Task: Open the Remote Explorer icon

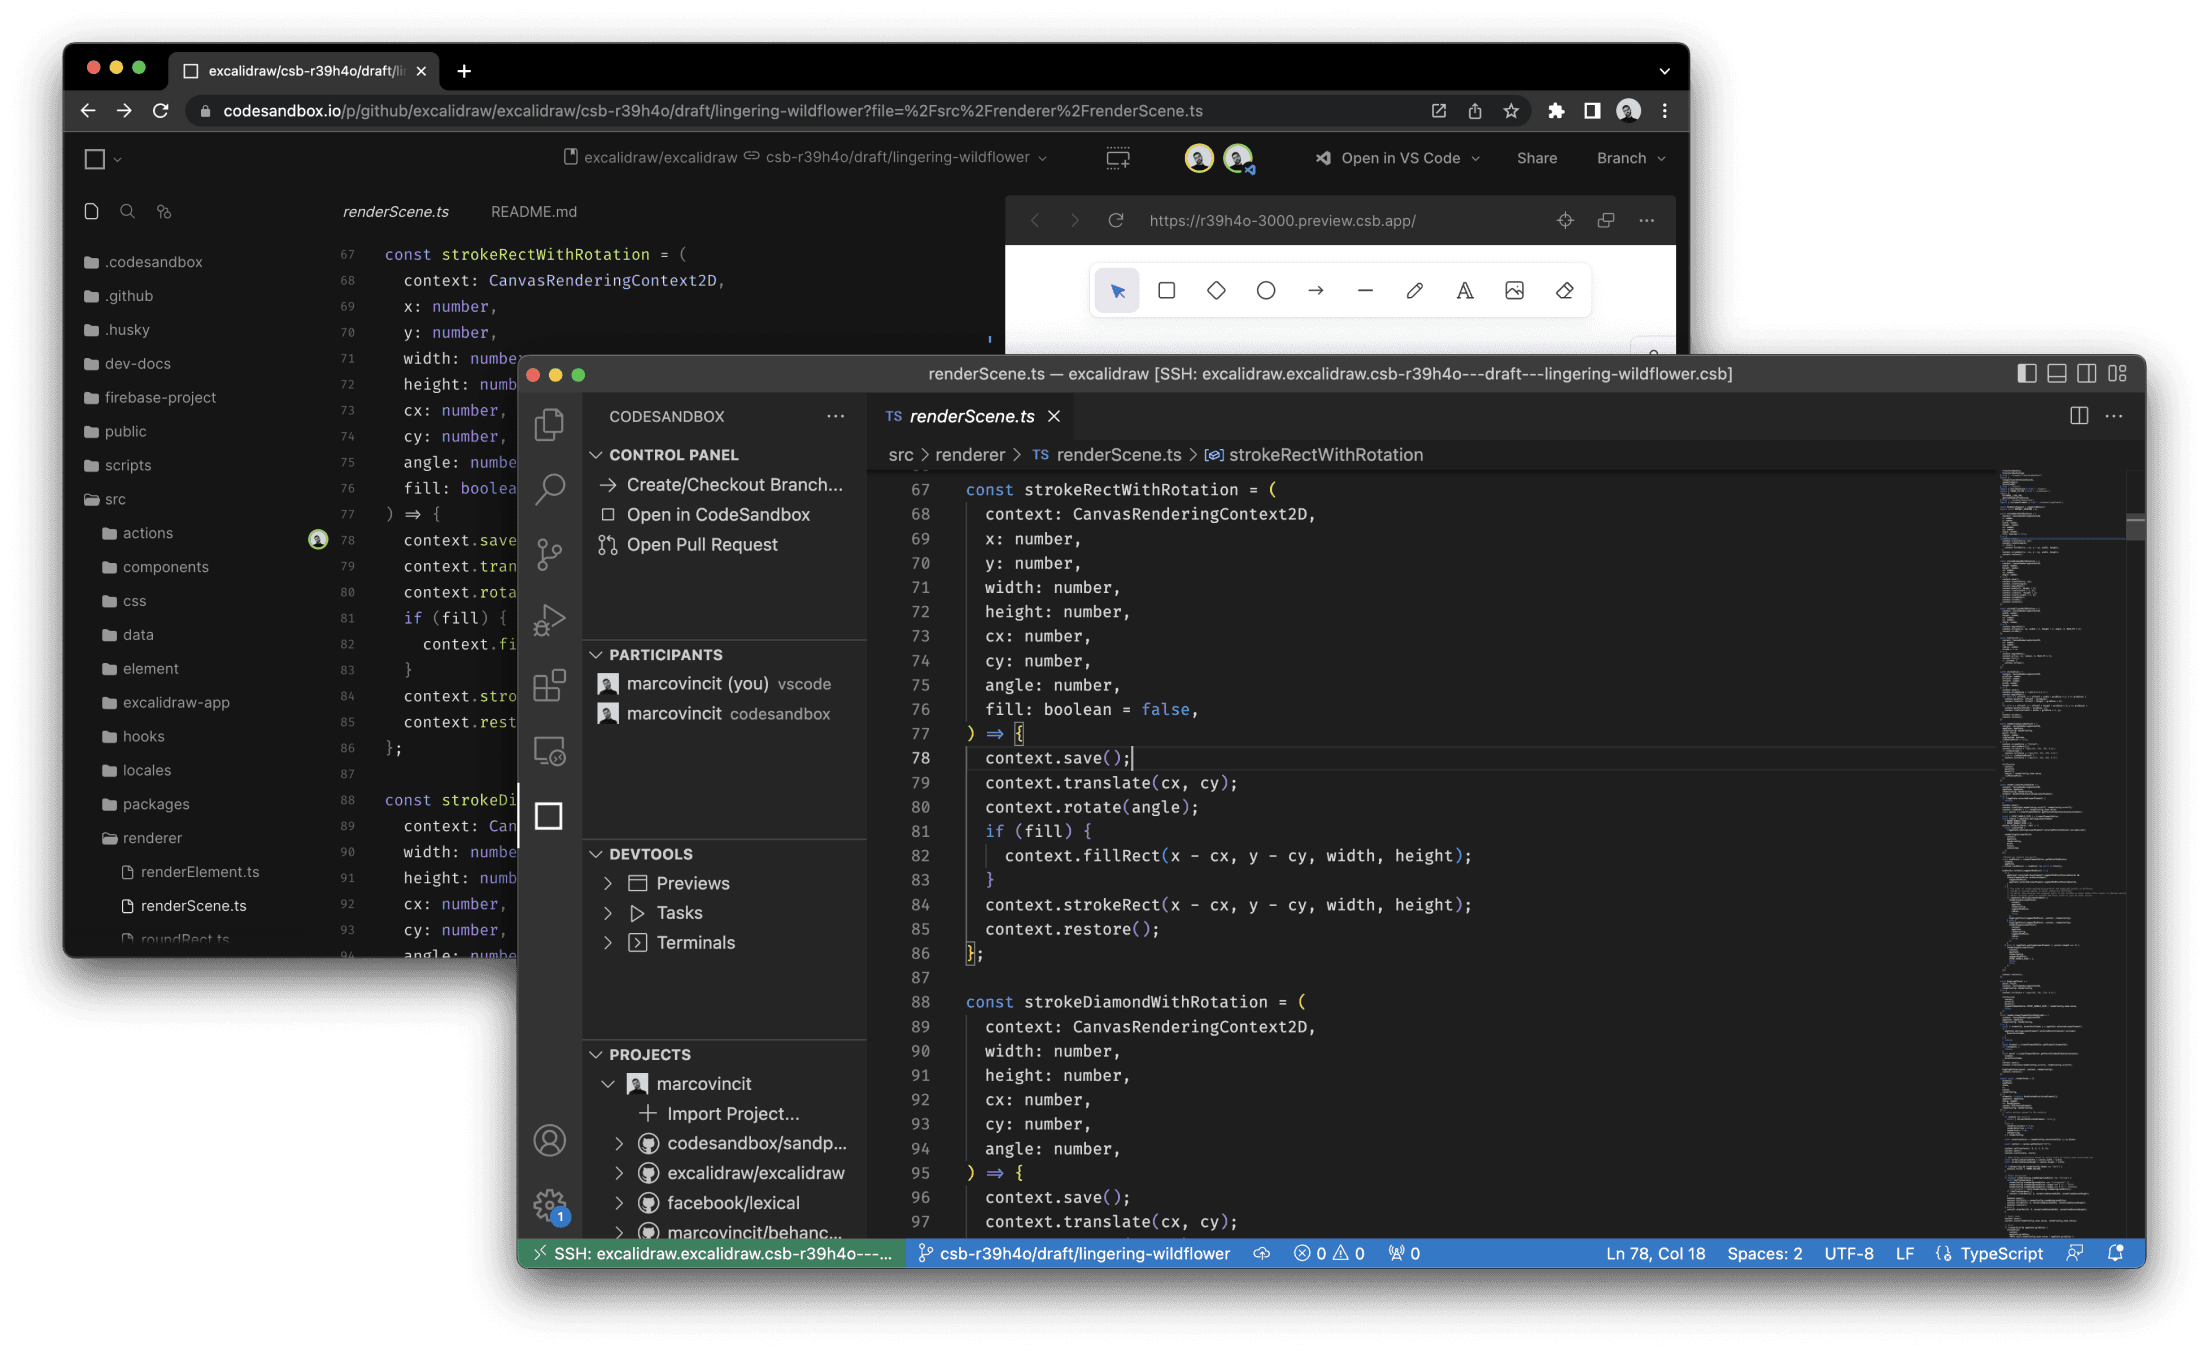Action: (549, 750)
